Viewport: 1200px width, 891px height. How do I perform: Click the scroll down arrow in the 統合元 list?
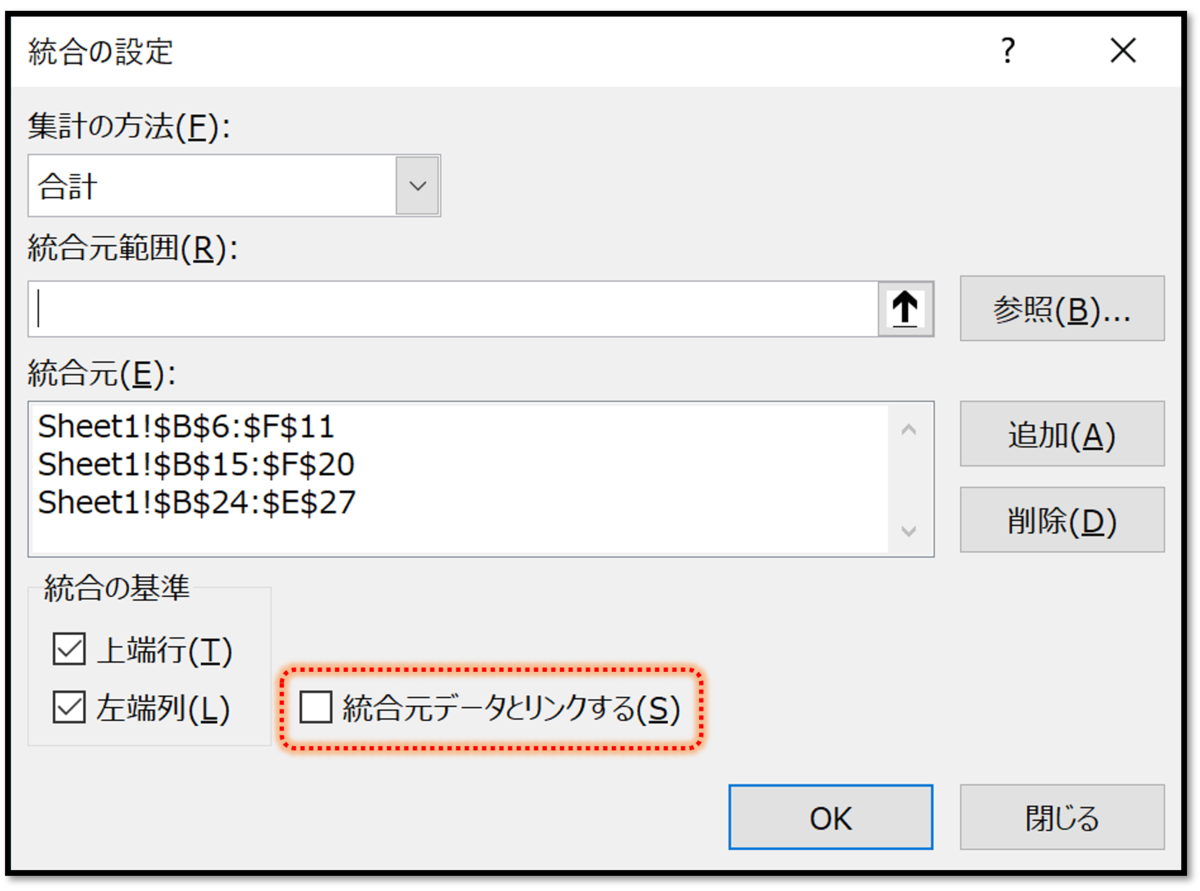click(910, 531)
